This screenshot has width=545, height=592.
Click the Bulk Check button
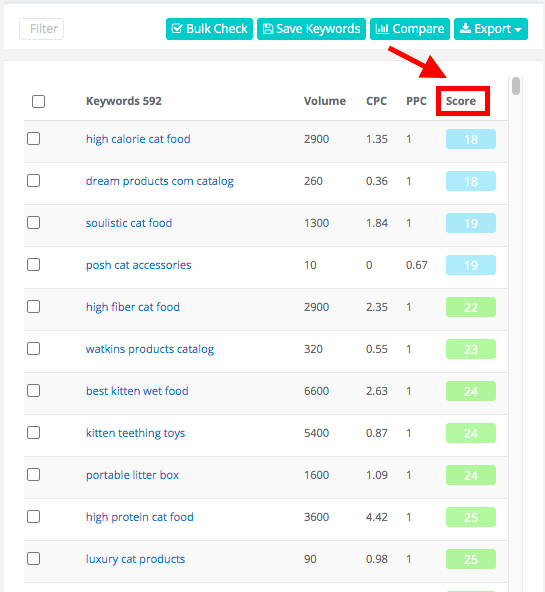209,29
